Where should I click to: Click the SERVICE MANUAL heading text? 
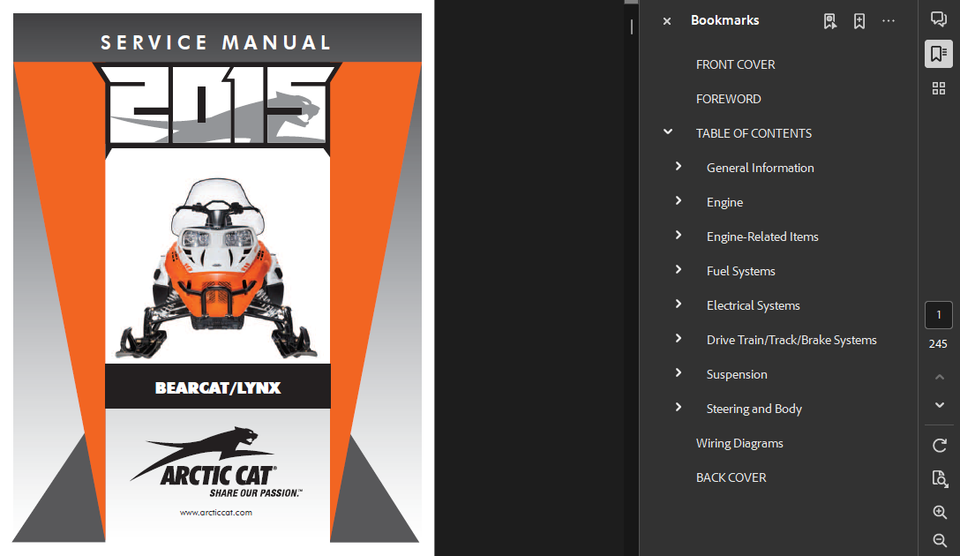[x=216, y=42]
